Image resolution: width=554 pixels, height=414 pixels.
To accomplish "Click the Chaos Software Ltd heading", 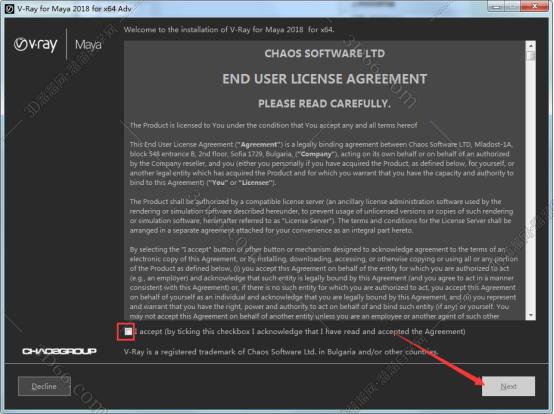I will [x=325, y=53].
